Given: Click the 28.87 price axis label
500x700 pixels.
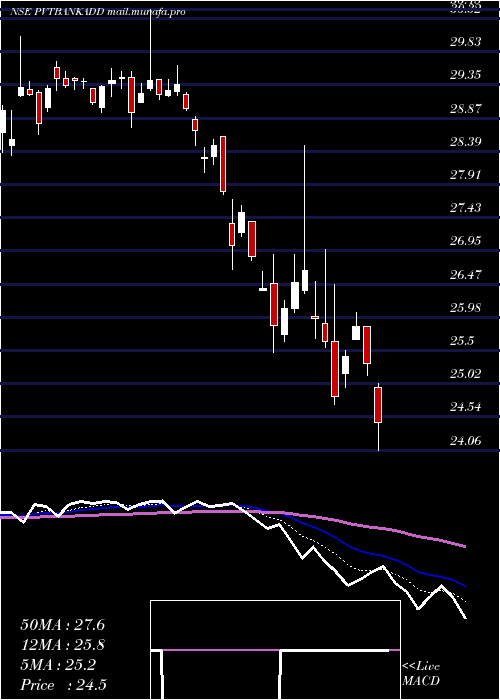Looking at the screenshot, I should point(465,108).
